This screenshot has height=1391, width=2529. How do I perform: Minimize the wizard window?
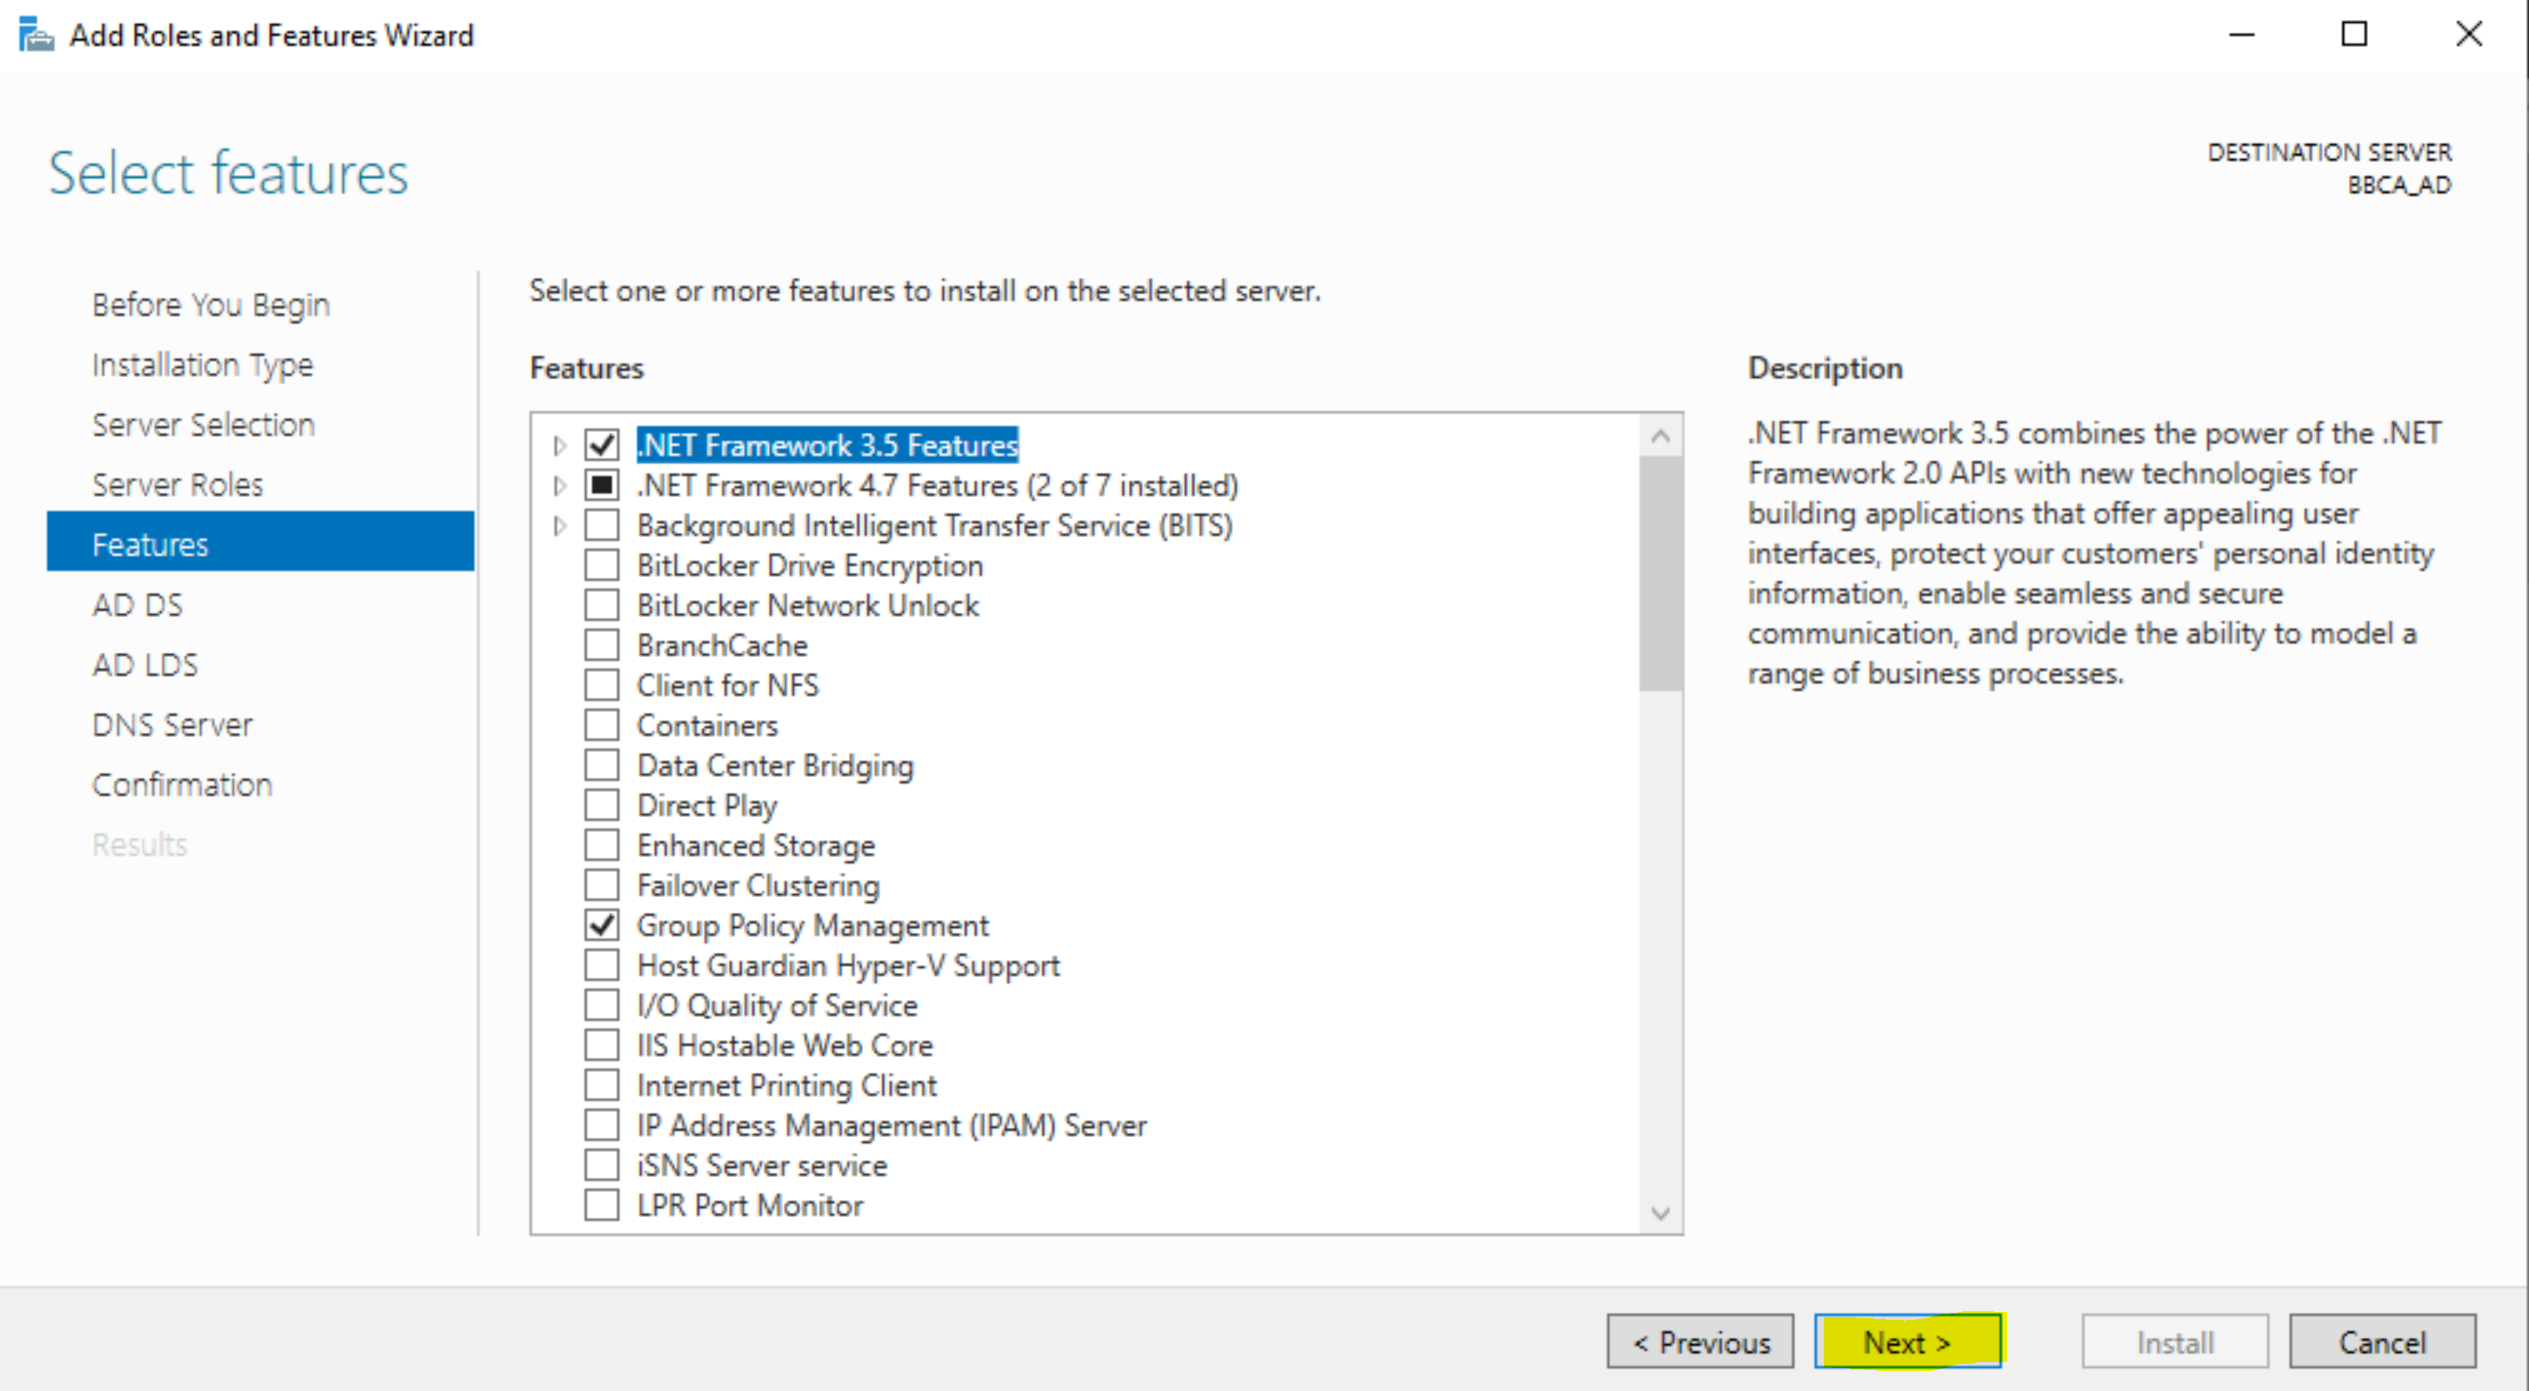pos(2242,35)
